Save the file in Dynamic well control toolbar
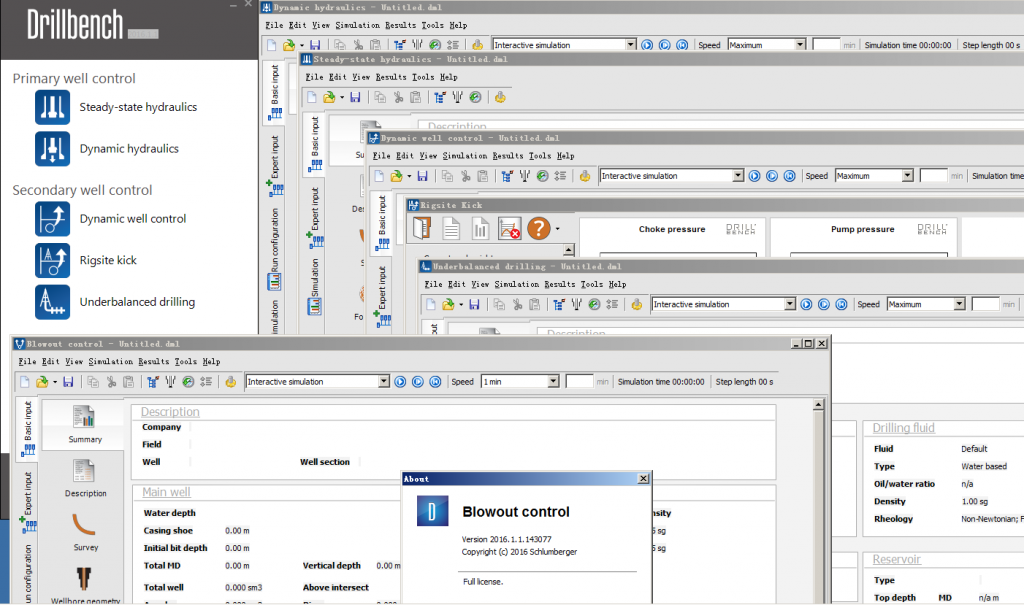 (423, 176)
